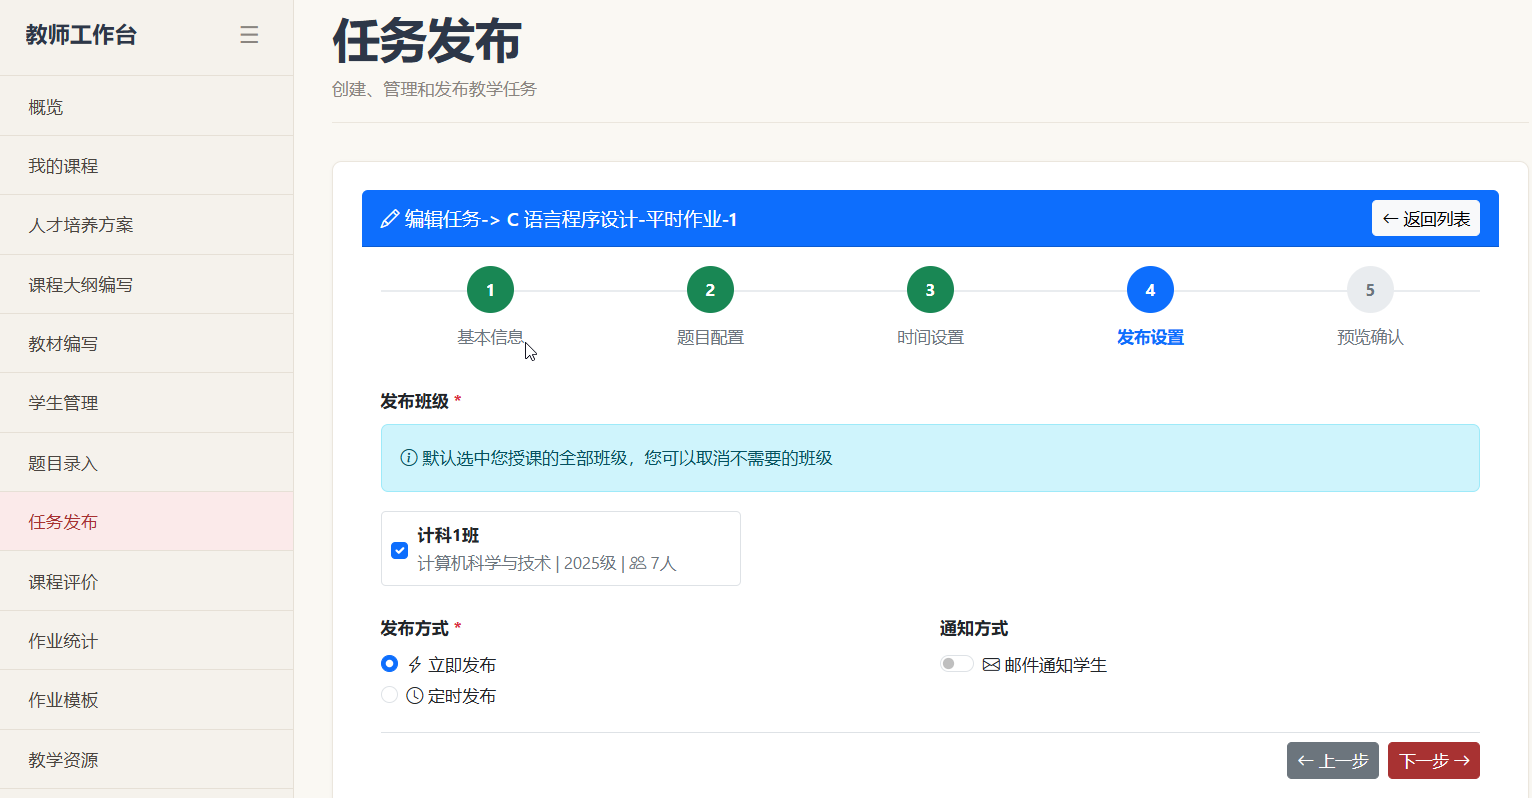Select the 立即发布 radio button
The width and height of the screenshot is (1532, 798).
389,664
